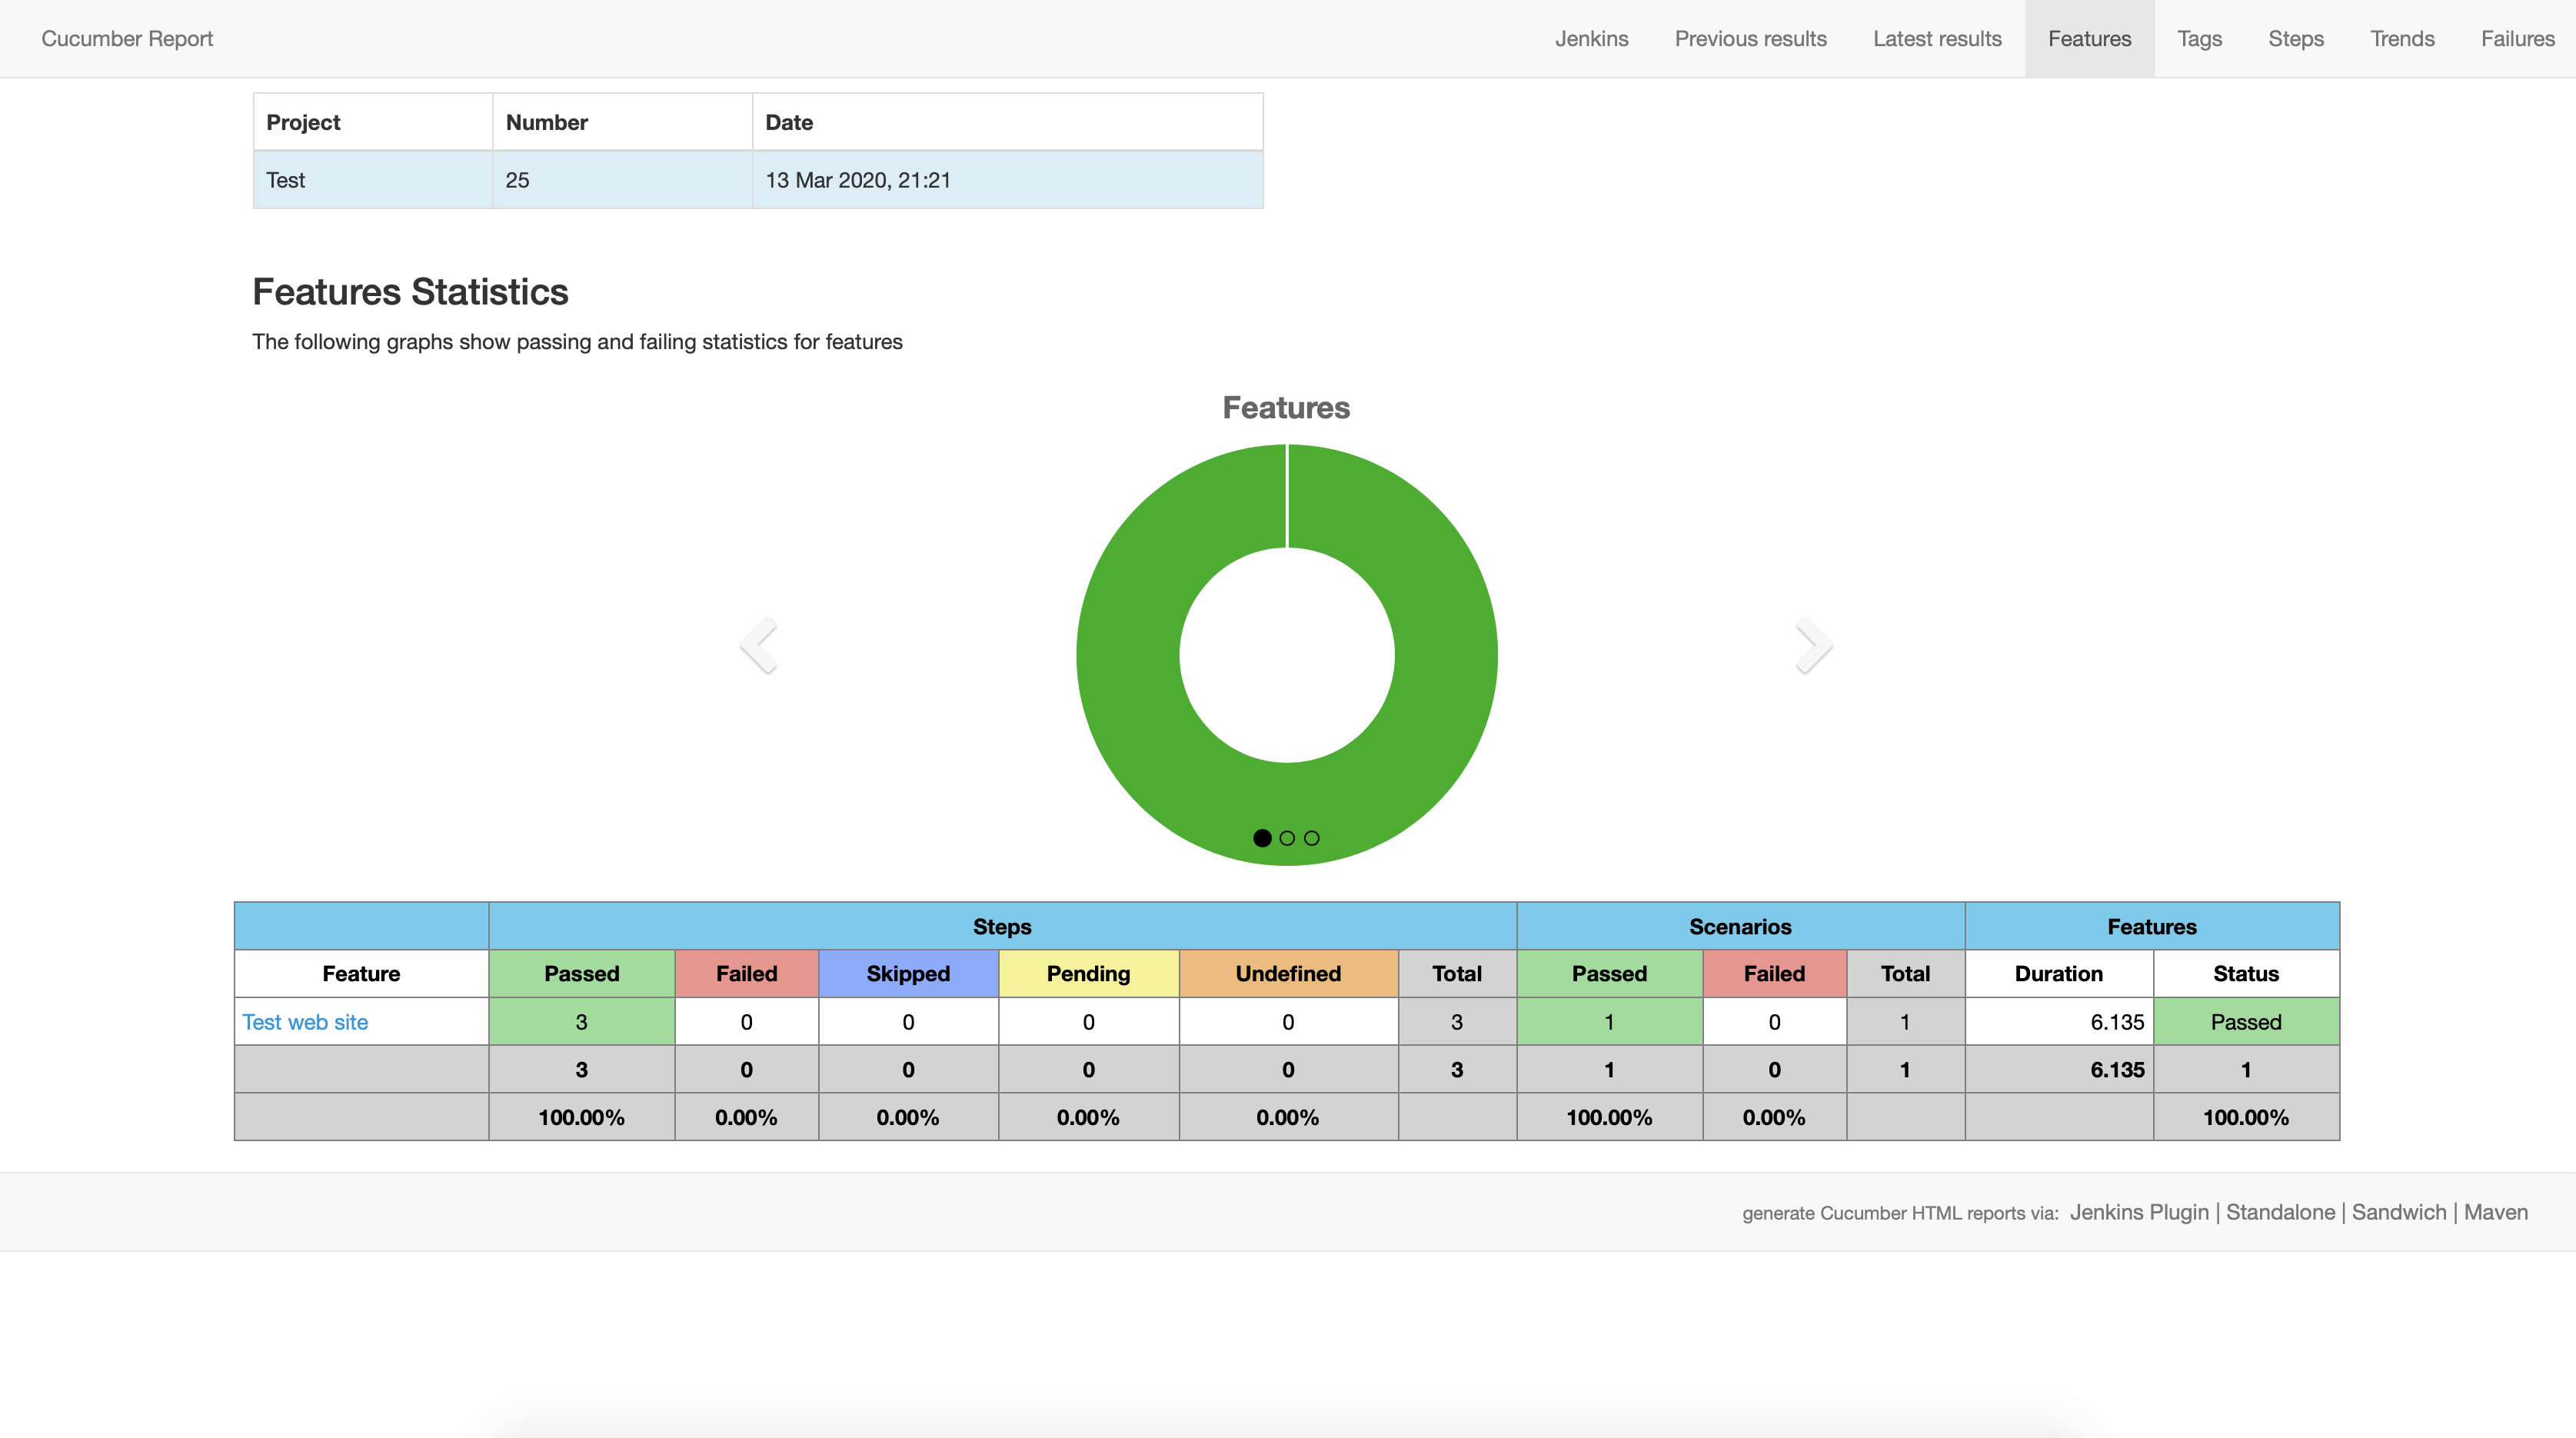
Task: Switch to the Failures tab
Action: (x=2517, y=39)
